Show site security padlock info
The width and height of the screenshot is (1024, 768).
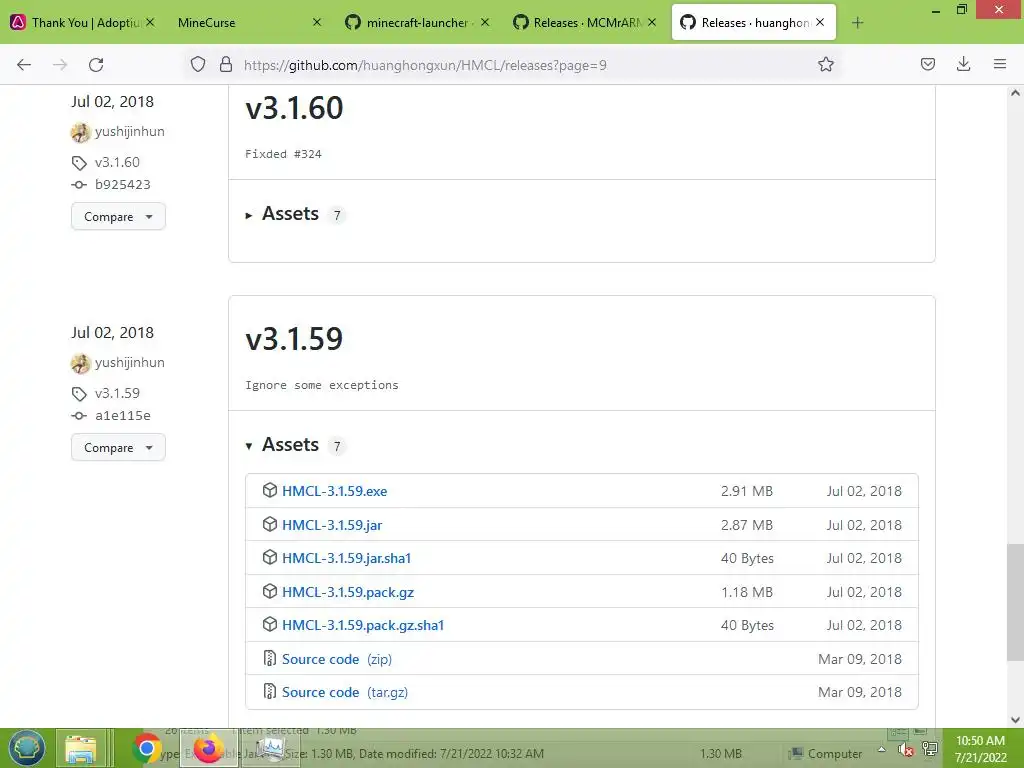[226, 64]
